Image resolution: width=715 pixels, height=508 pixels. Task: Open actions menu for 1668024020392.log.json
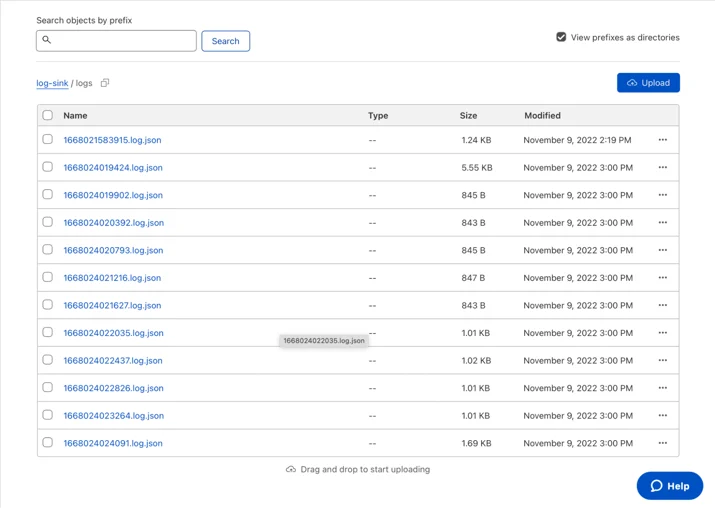[x=663, y=223]
